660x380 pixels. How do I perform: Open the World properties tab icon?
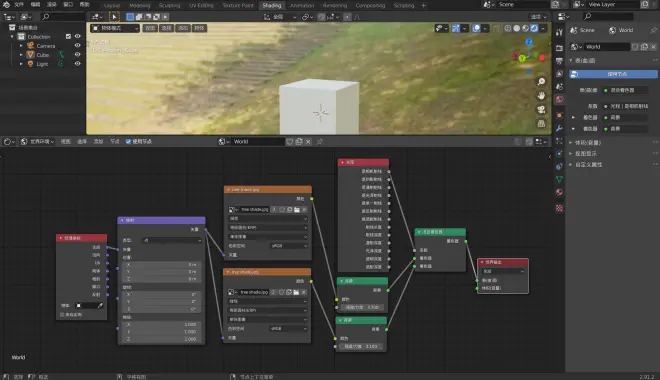click(x=559, y=100)
